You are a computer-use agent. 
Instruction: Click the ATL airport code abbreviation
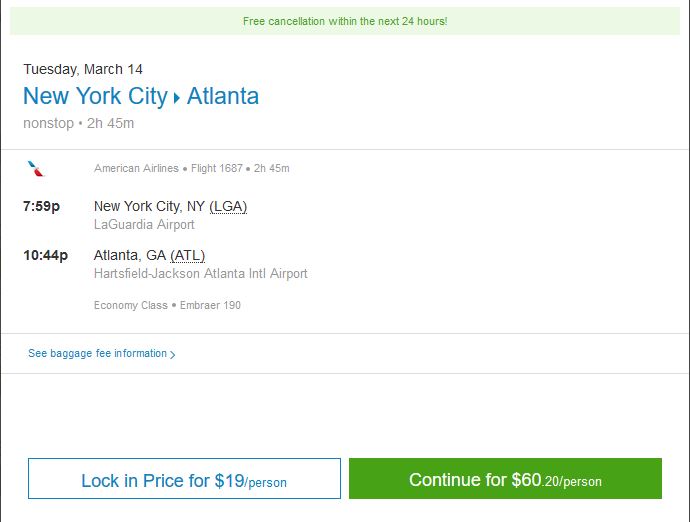188,255
